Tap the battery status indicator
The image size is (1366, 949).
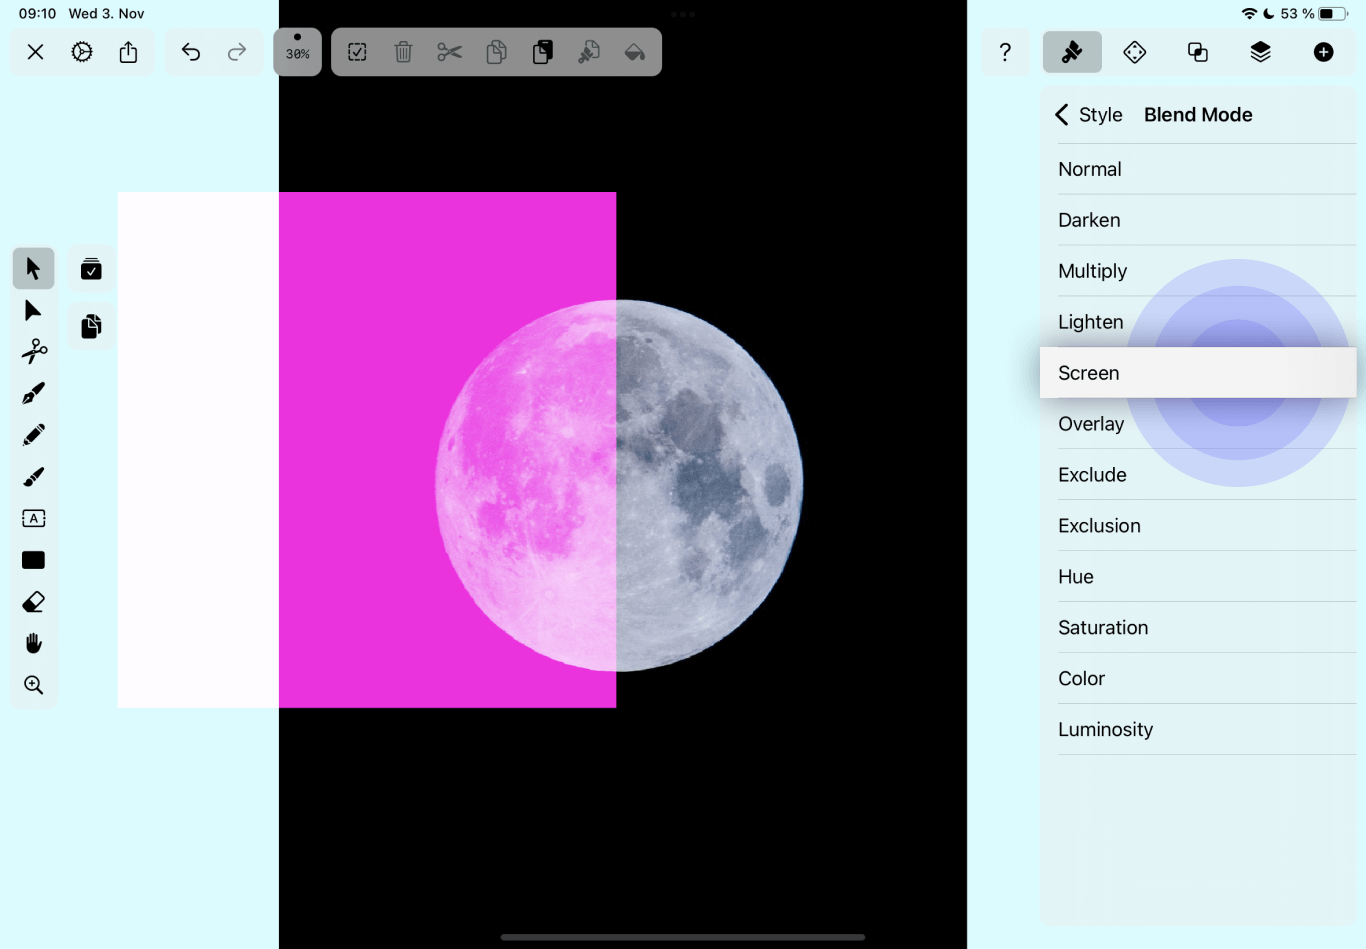(x=1333, y=14)
